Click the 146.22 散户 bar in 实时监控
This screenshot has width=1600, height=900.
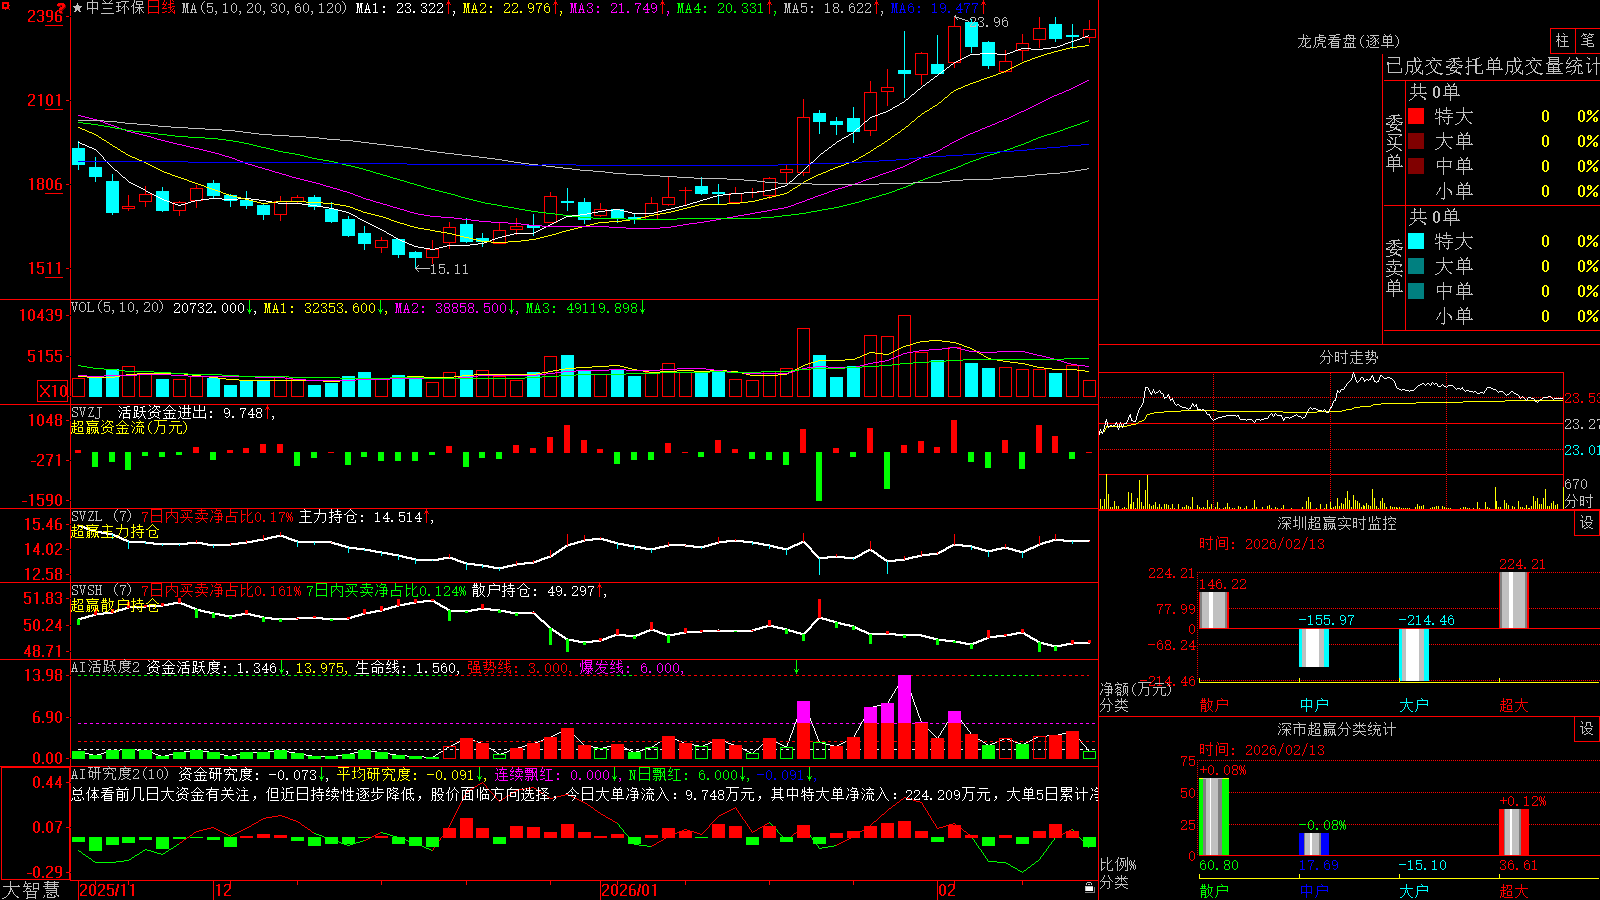[1213, 610]
